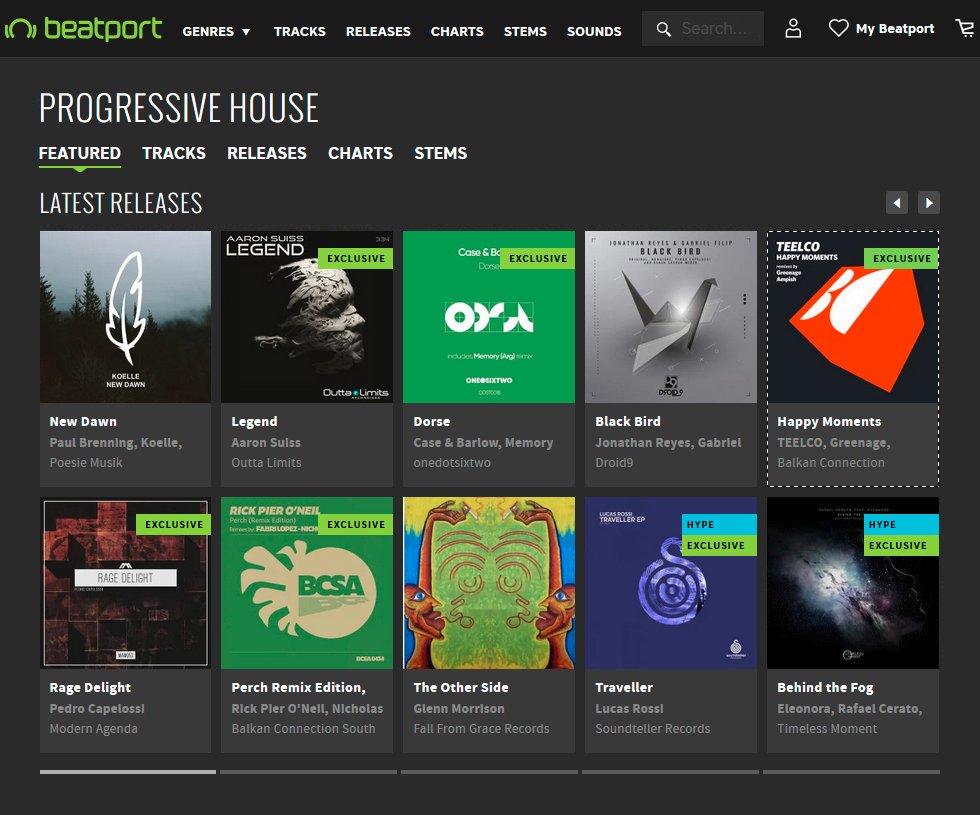Open Tracks in the top navigation
The height and width of the screenshot is (815, 980).
[x=299, y=31]
